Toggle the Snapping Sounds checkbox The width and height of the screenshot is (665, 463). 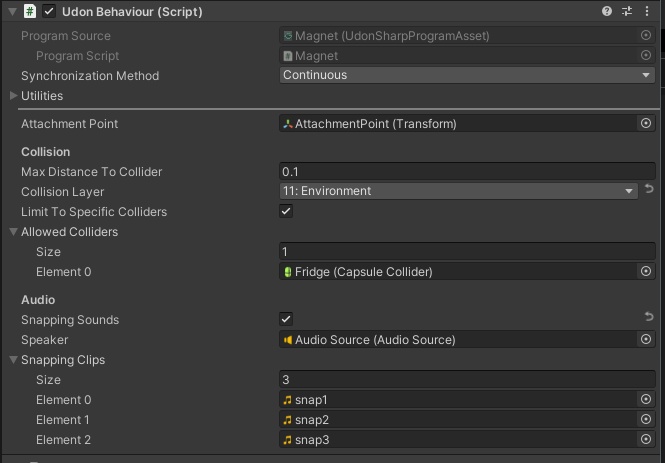point(286,319)
